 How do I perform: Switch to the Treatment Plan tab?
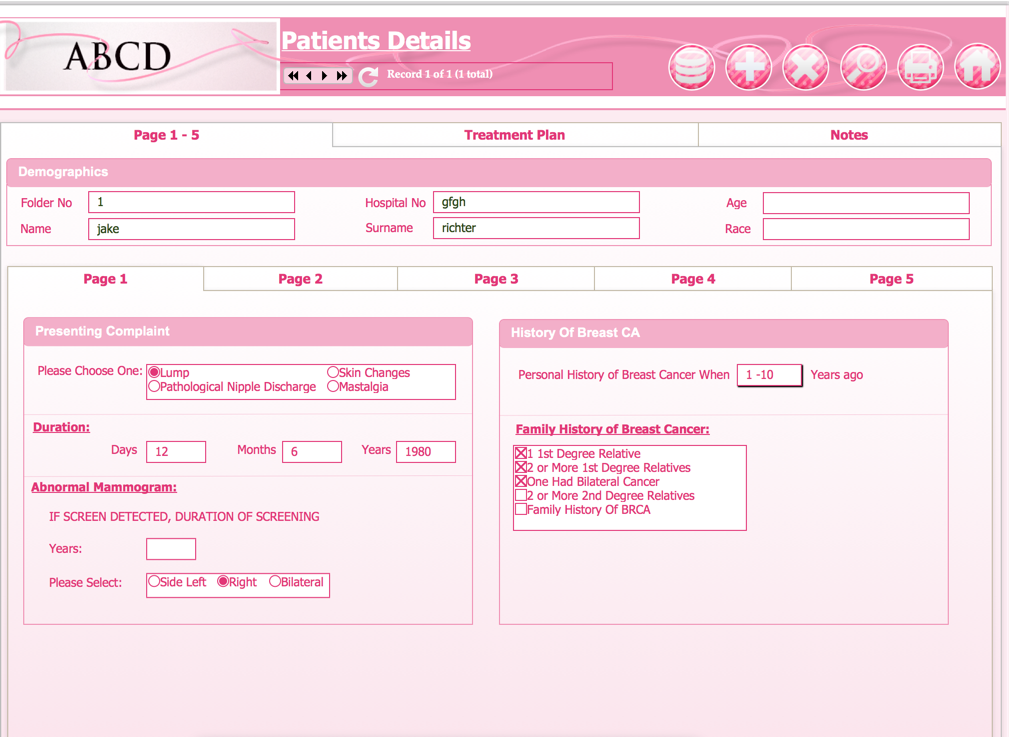[514, 135]
